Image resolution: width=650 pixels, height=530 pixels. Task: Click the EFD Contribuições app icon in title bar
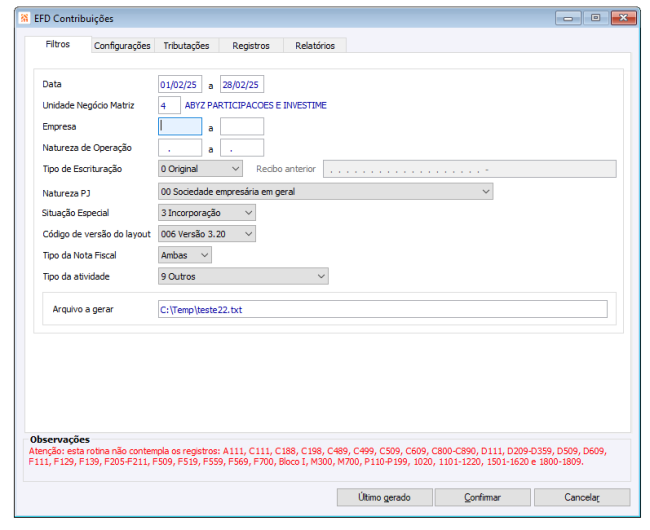pyautogui.click(x=25, y=18)
